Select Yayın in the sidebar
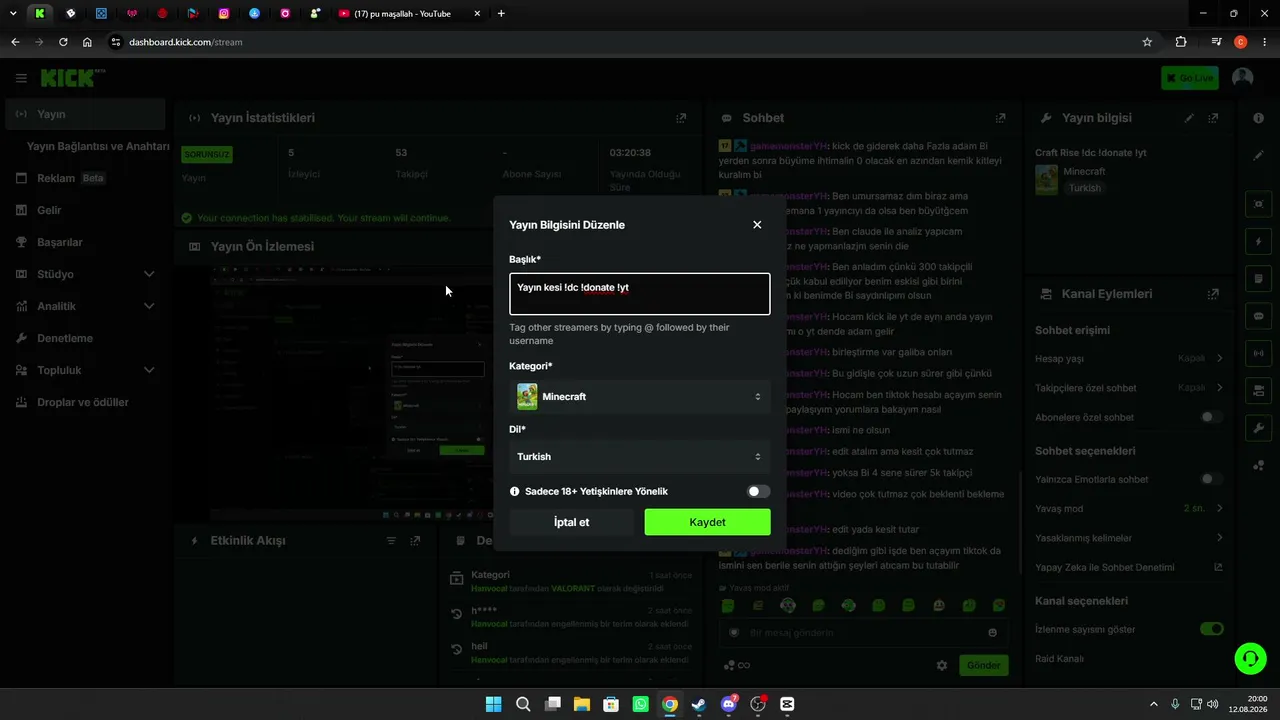The height and width of the screenshot is (720, 1280). pos(85,114)
